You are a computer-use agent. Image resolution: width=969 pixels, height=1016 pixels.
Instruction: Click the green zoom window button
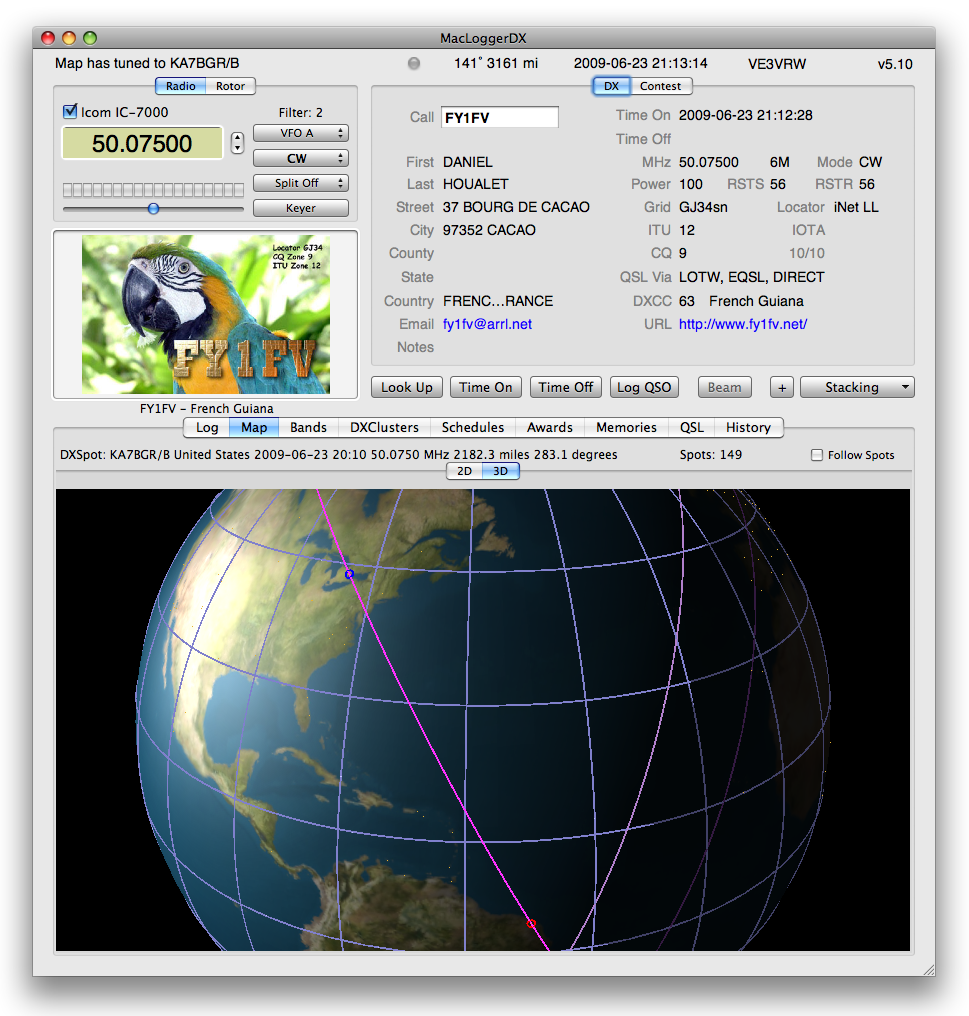[90, 38]
